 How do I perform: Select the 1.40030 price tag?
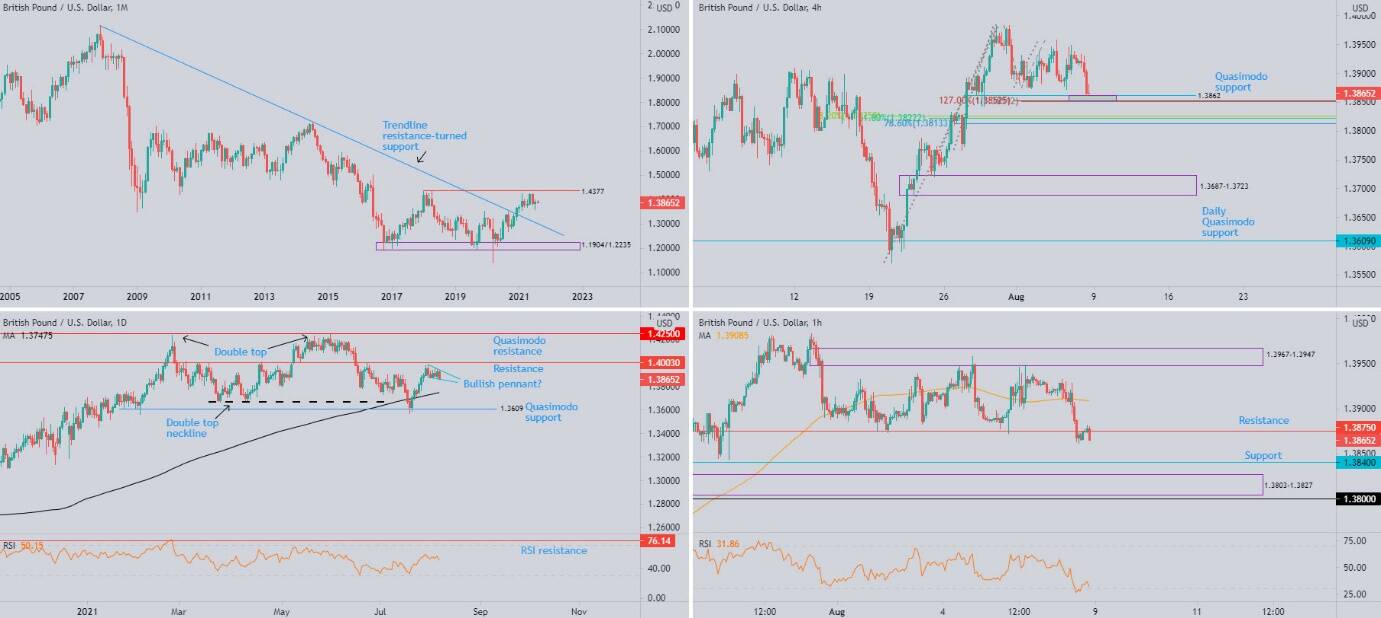click(x=661, y=363)
